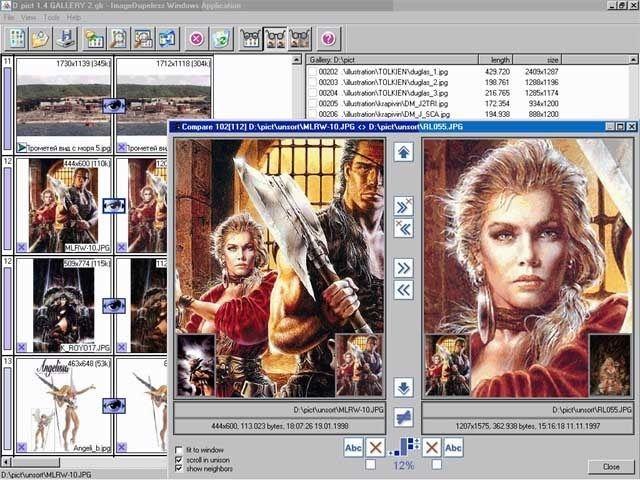
Task: Click the save diskette toolbar icon
Action: click(65, 39)
